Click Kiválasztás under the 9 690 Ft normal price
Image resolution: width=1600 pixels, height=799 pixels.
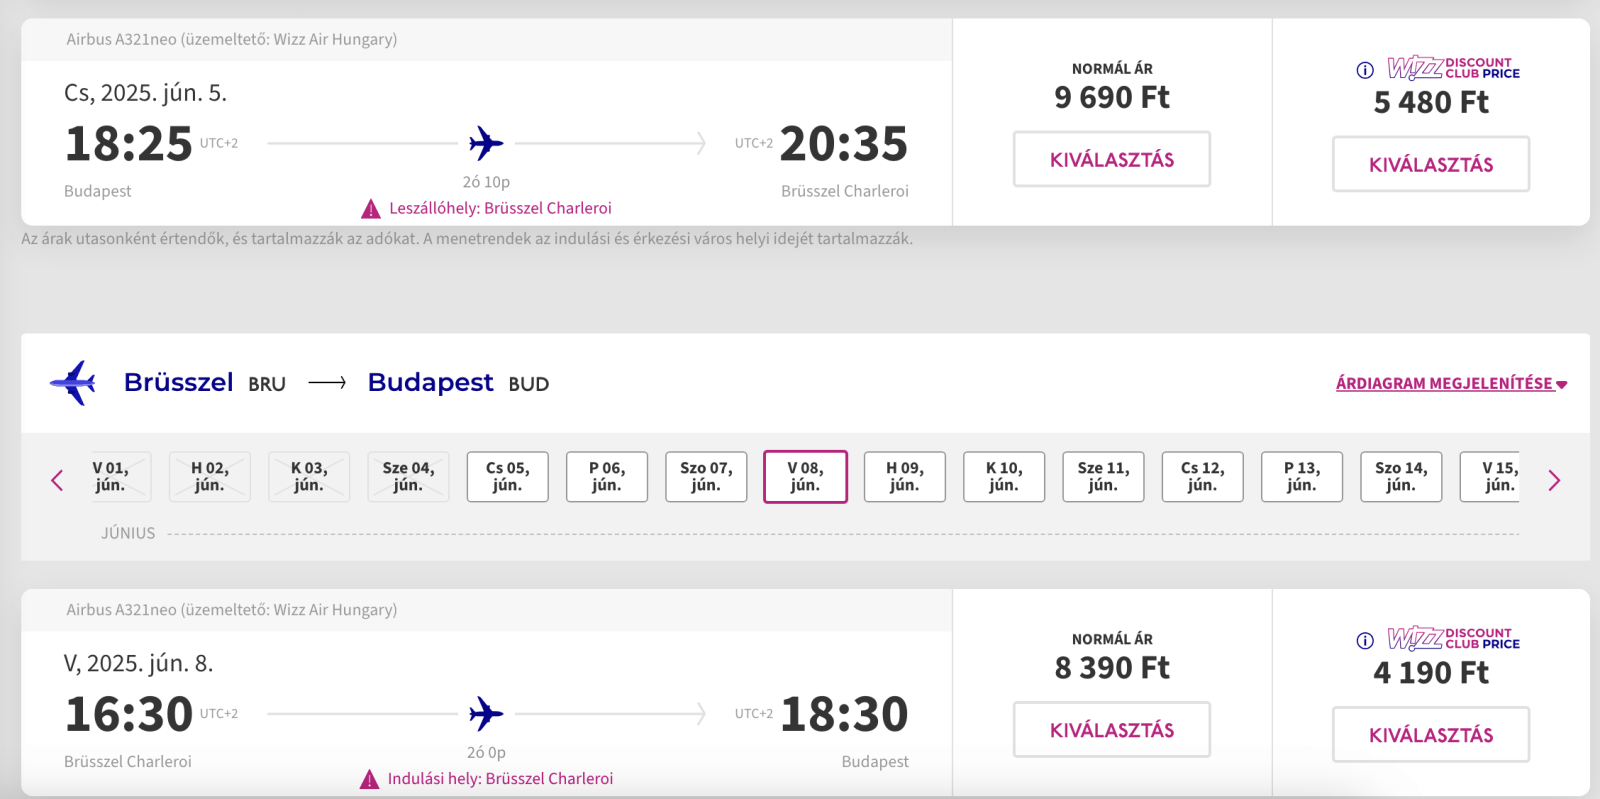[x=1112, y=159]
